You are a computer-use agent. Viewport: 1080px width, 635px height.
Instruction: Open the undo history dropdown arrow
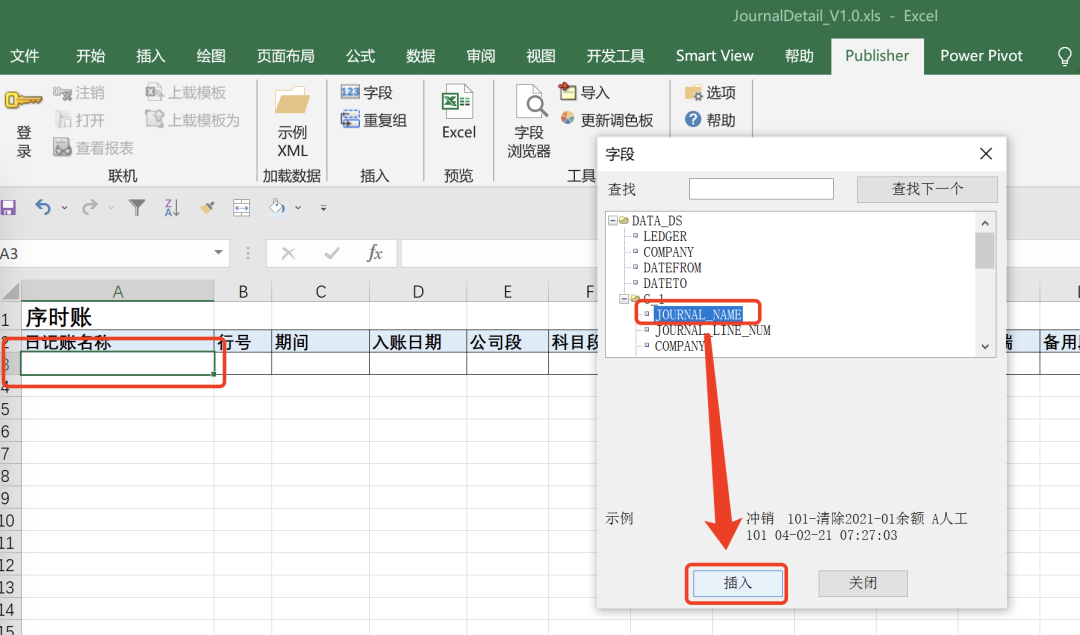coord(64,207)
